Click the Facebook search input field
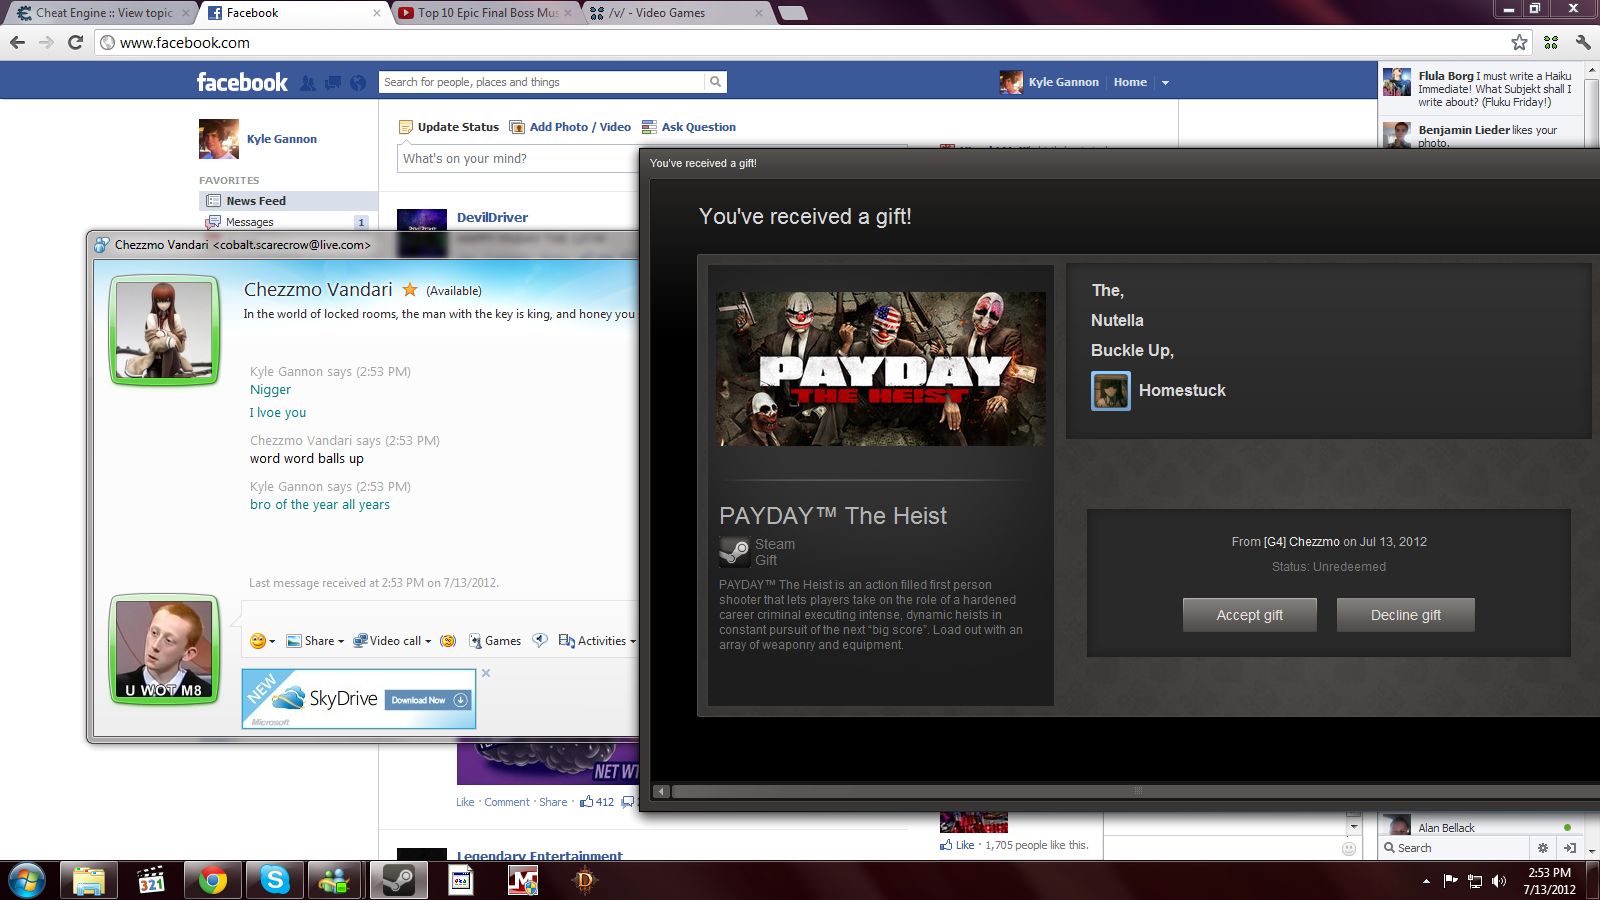1600x900 pixels. coord(541,82)
